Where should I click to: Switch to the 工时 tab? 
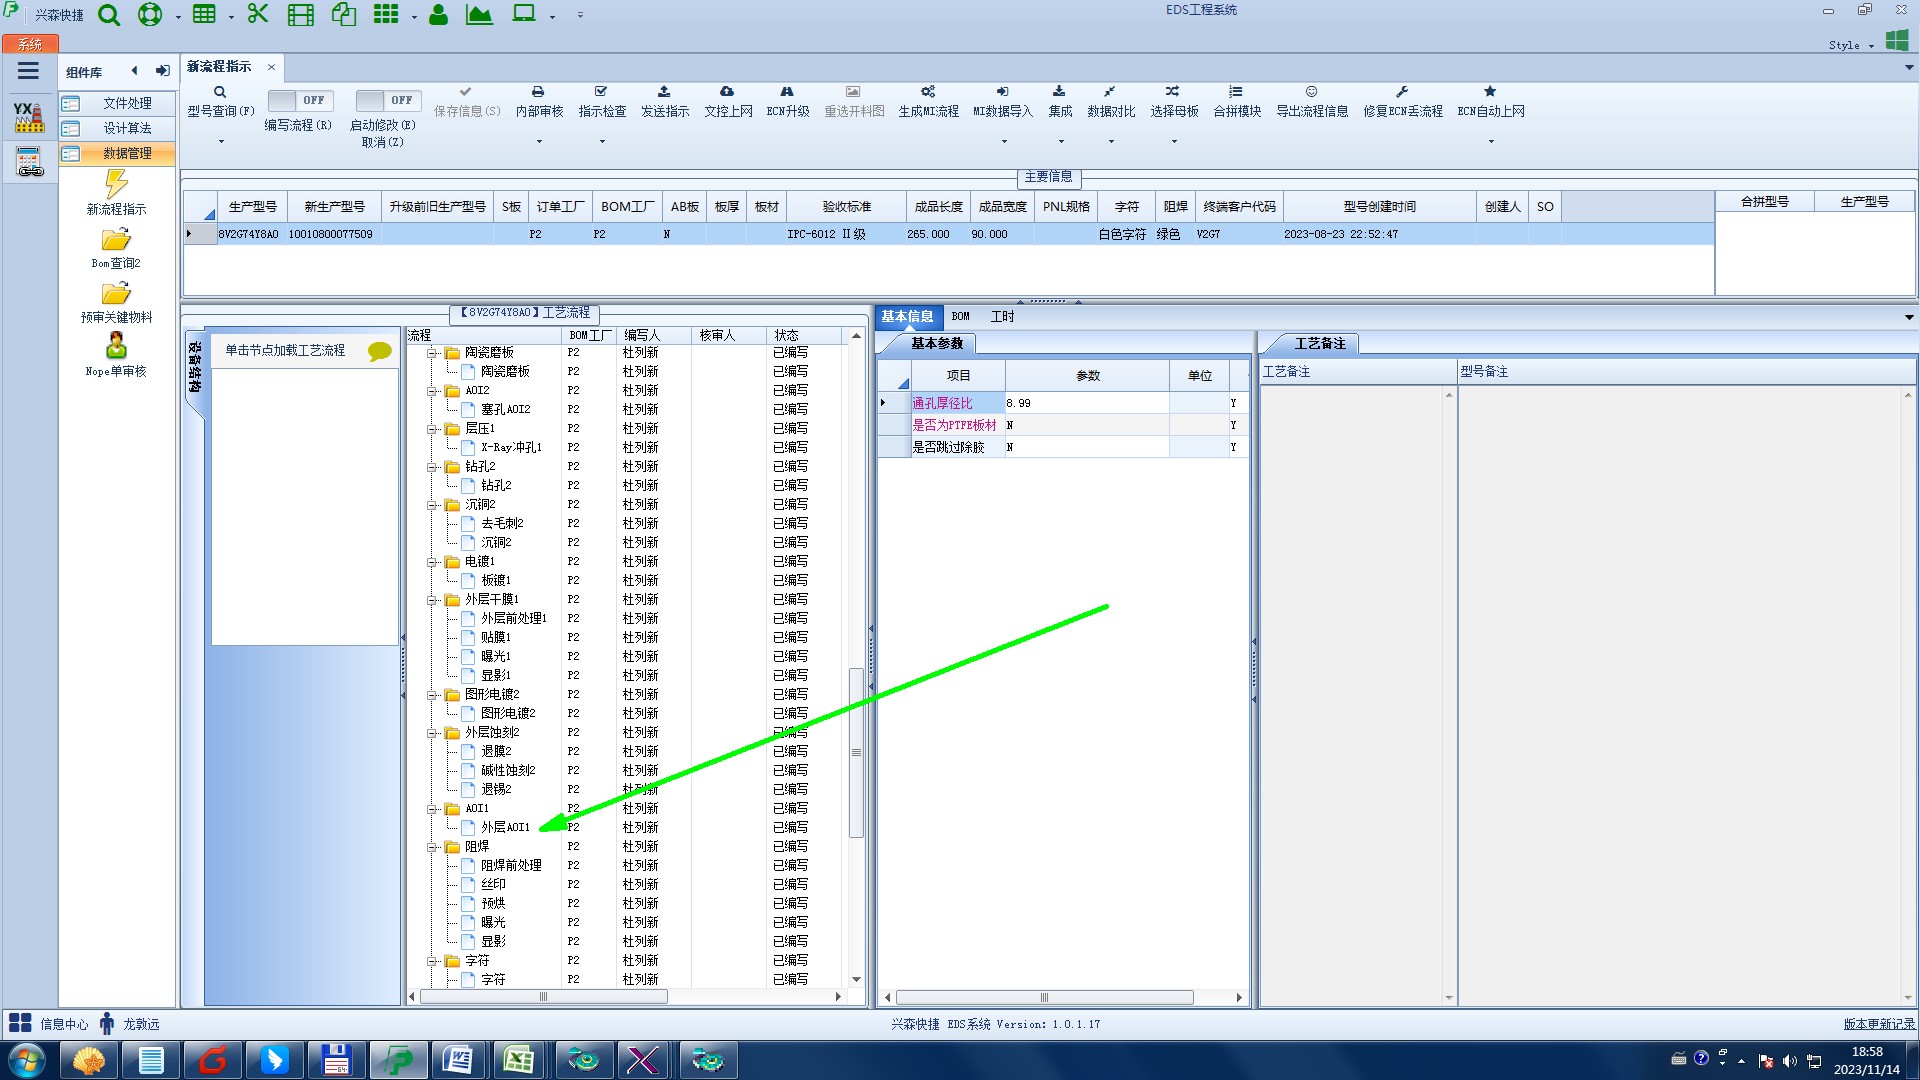(1002, 317)
